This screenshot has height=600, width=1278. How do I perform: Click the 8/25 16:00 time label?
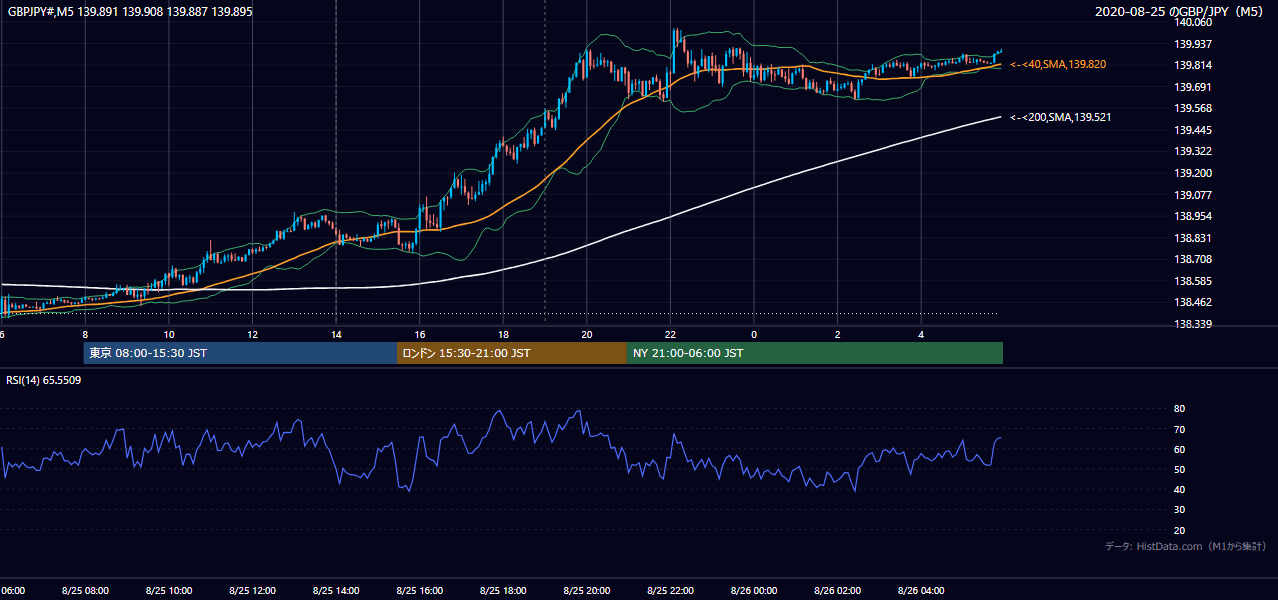pyautogui.click(x=419, y=591)
